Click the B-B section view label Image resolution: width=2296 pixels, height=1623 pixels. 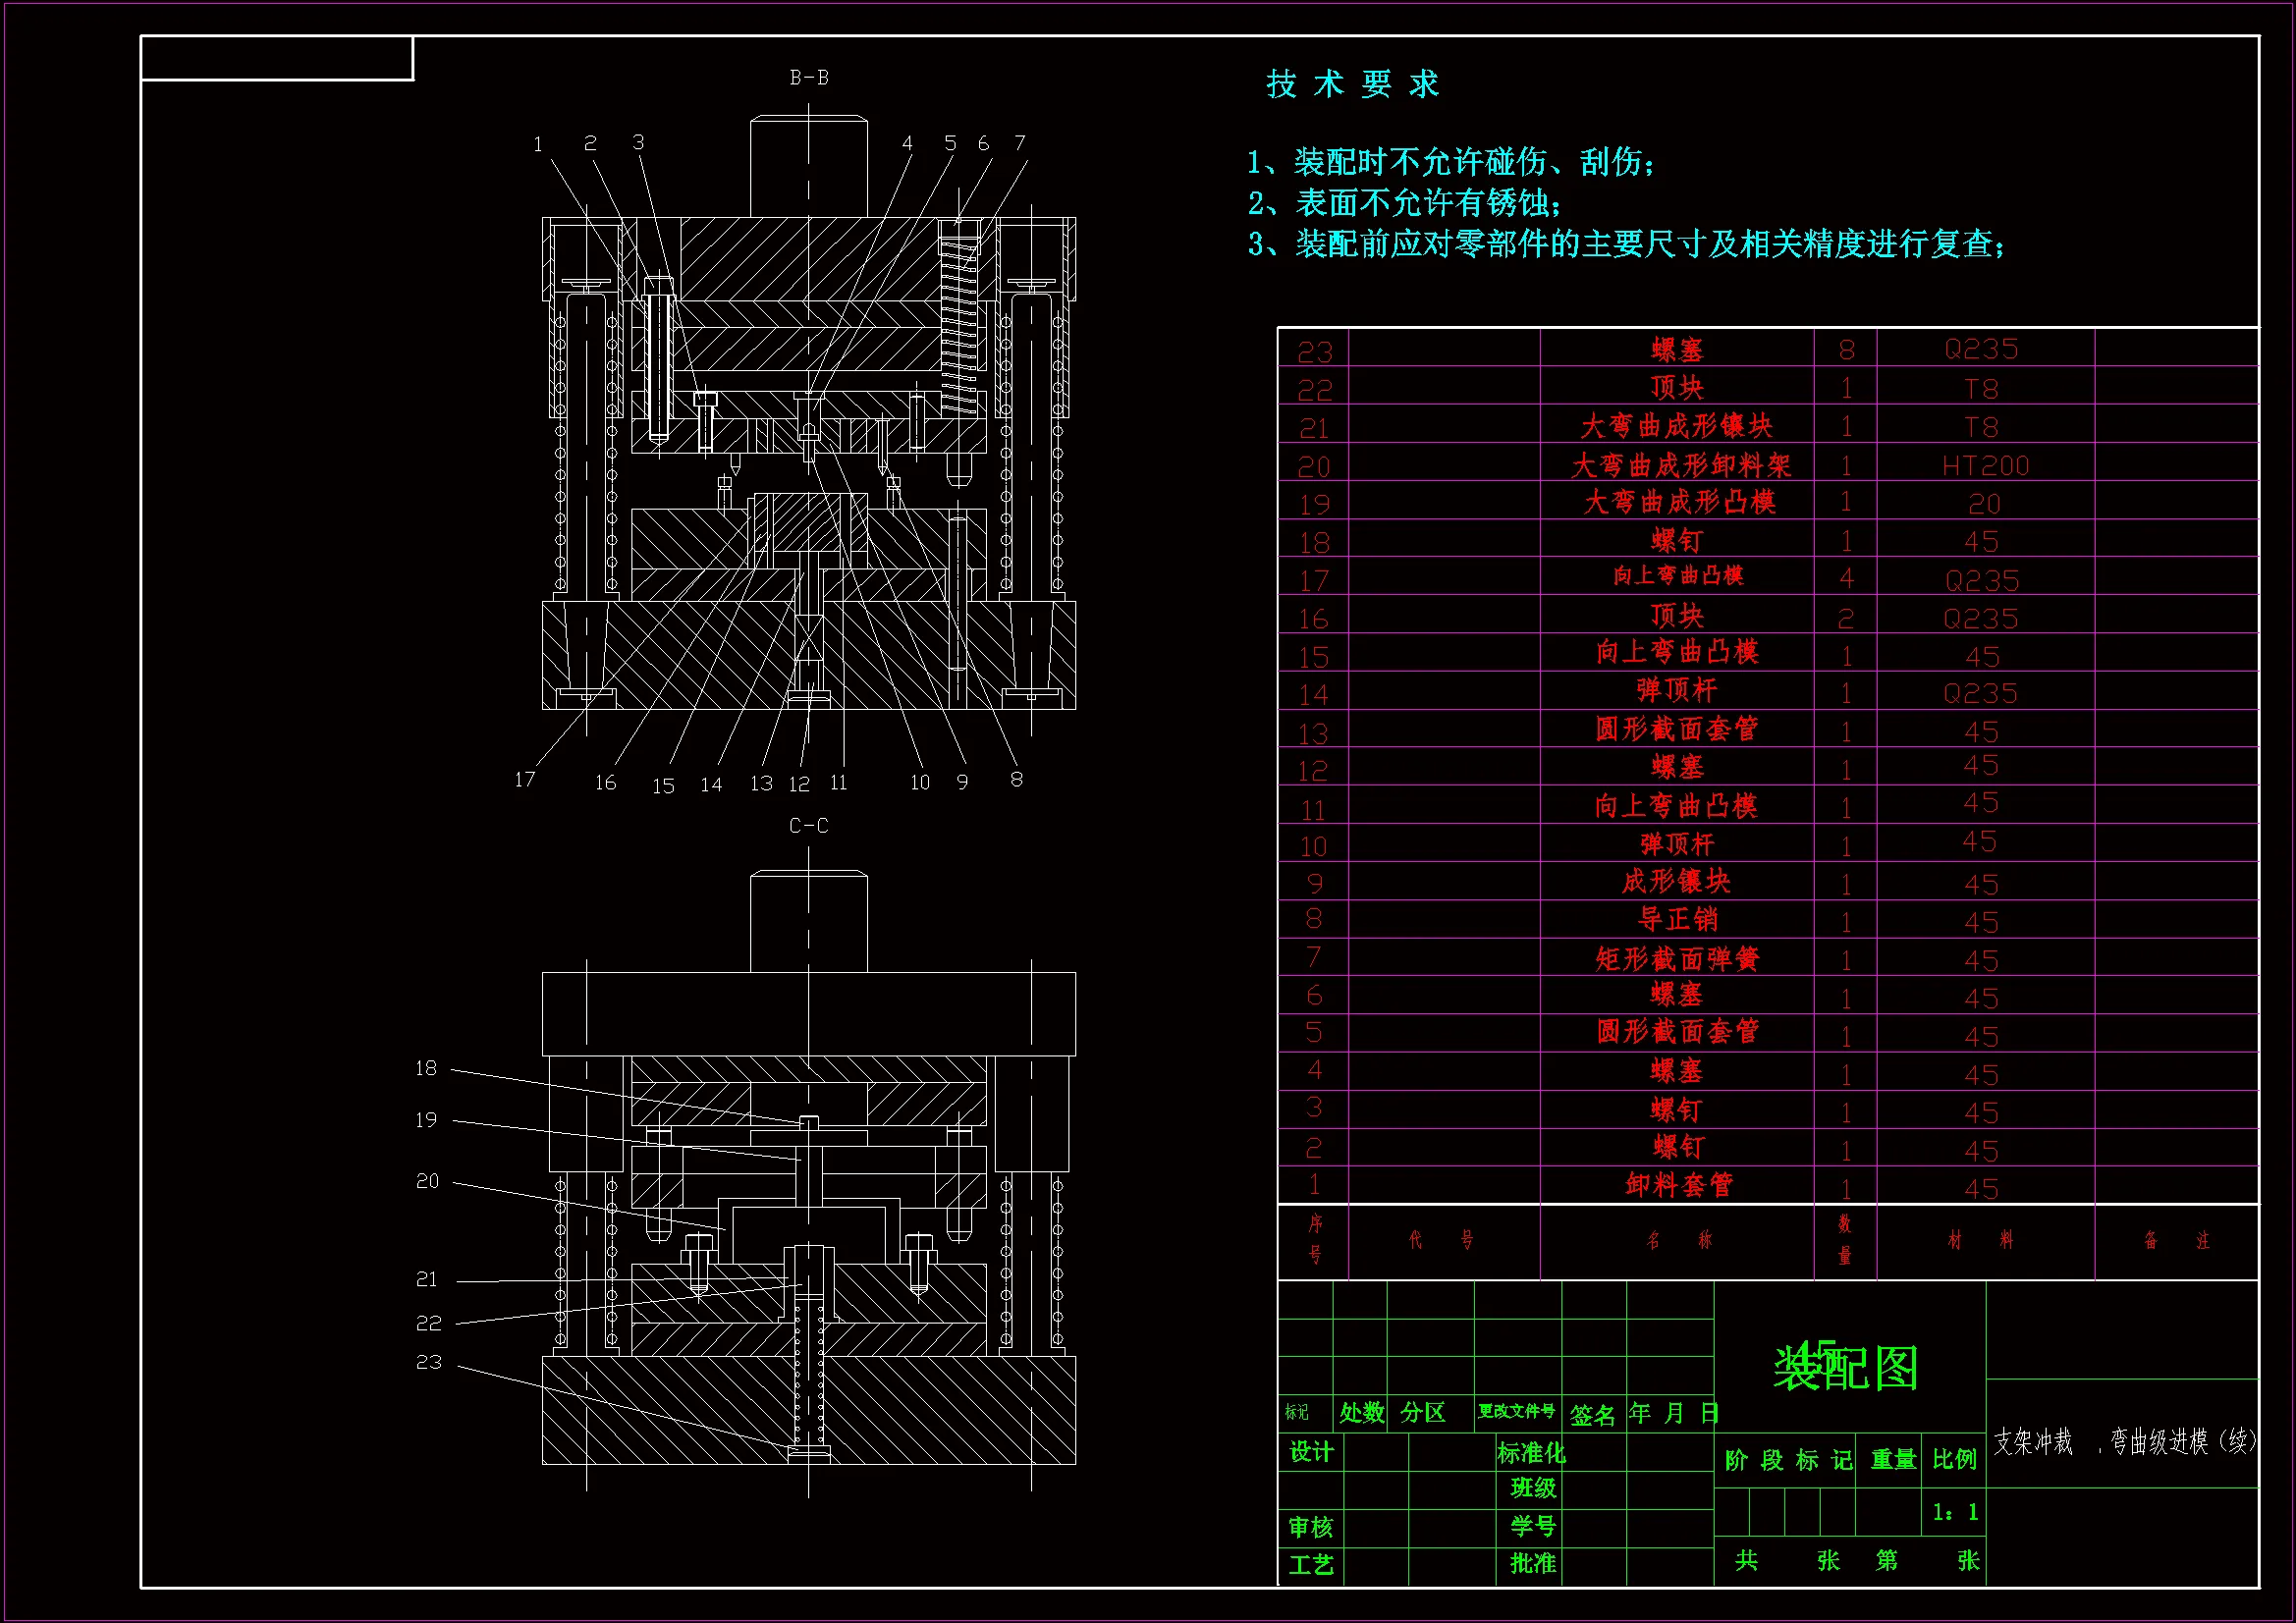[809, 78]
